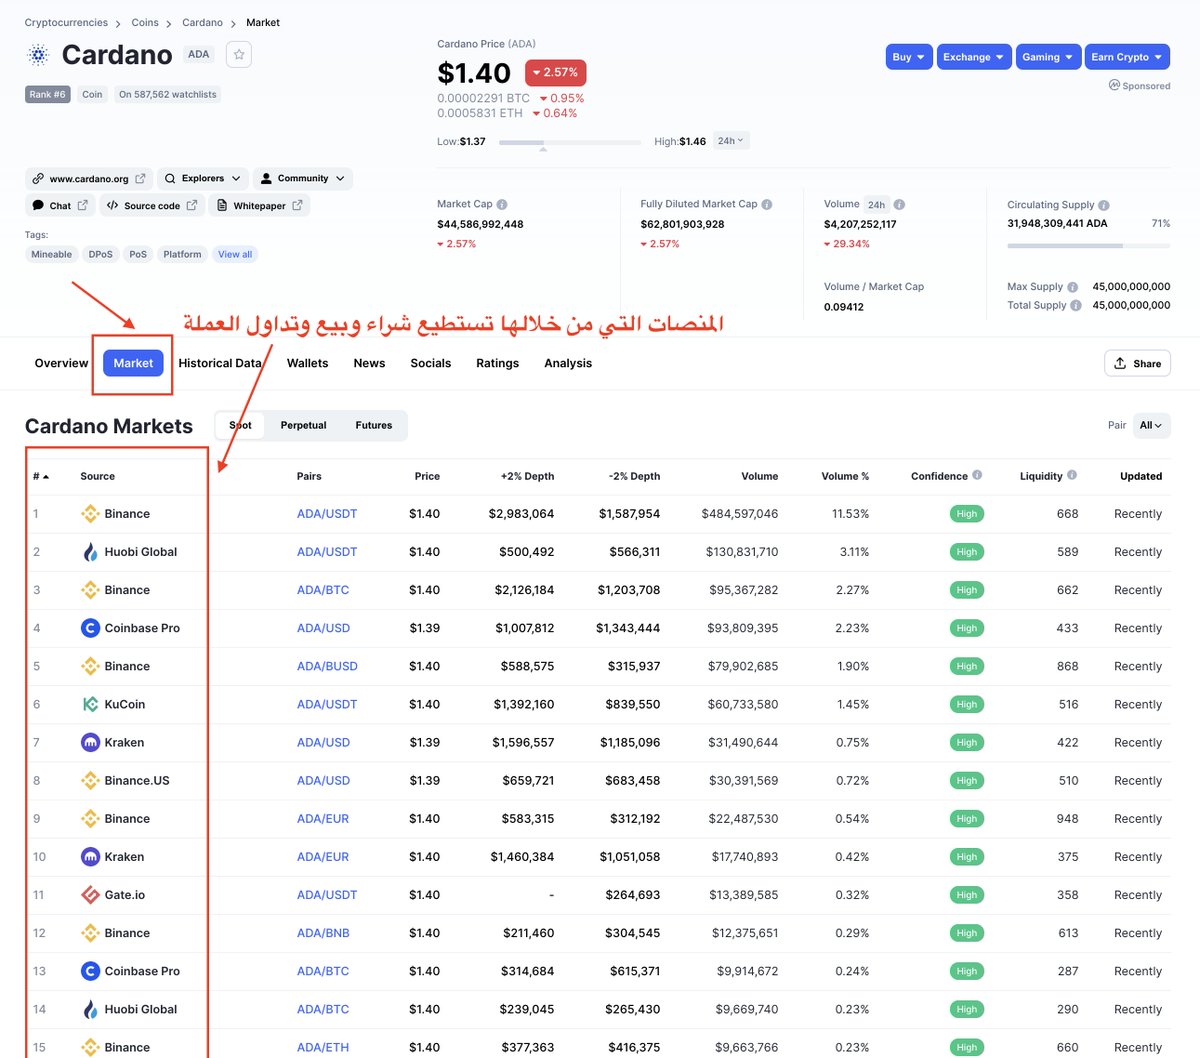1200x1058 pixels.
Task: Click the low-high price range slider
Action: coord(570,143)
